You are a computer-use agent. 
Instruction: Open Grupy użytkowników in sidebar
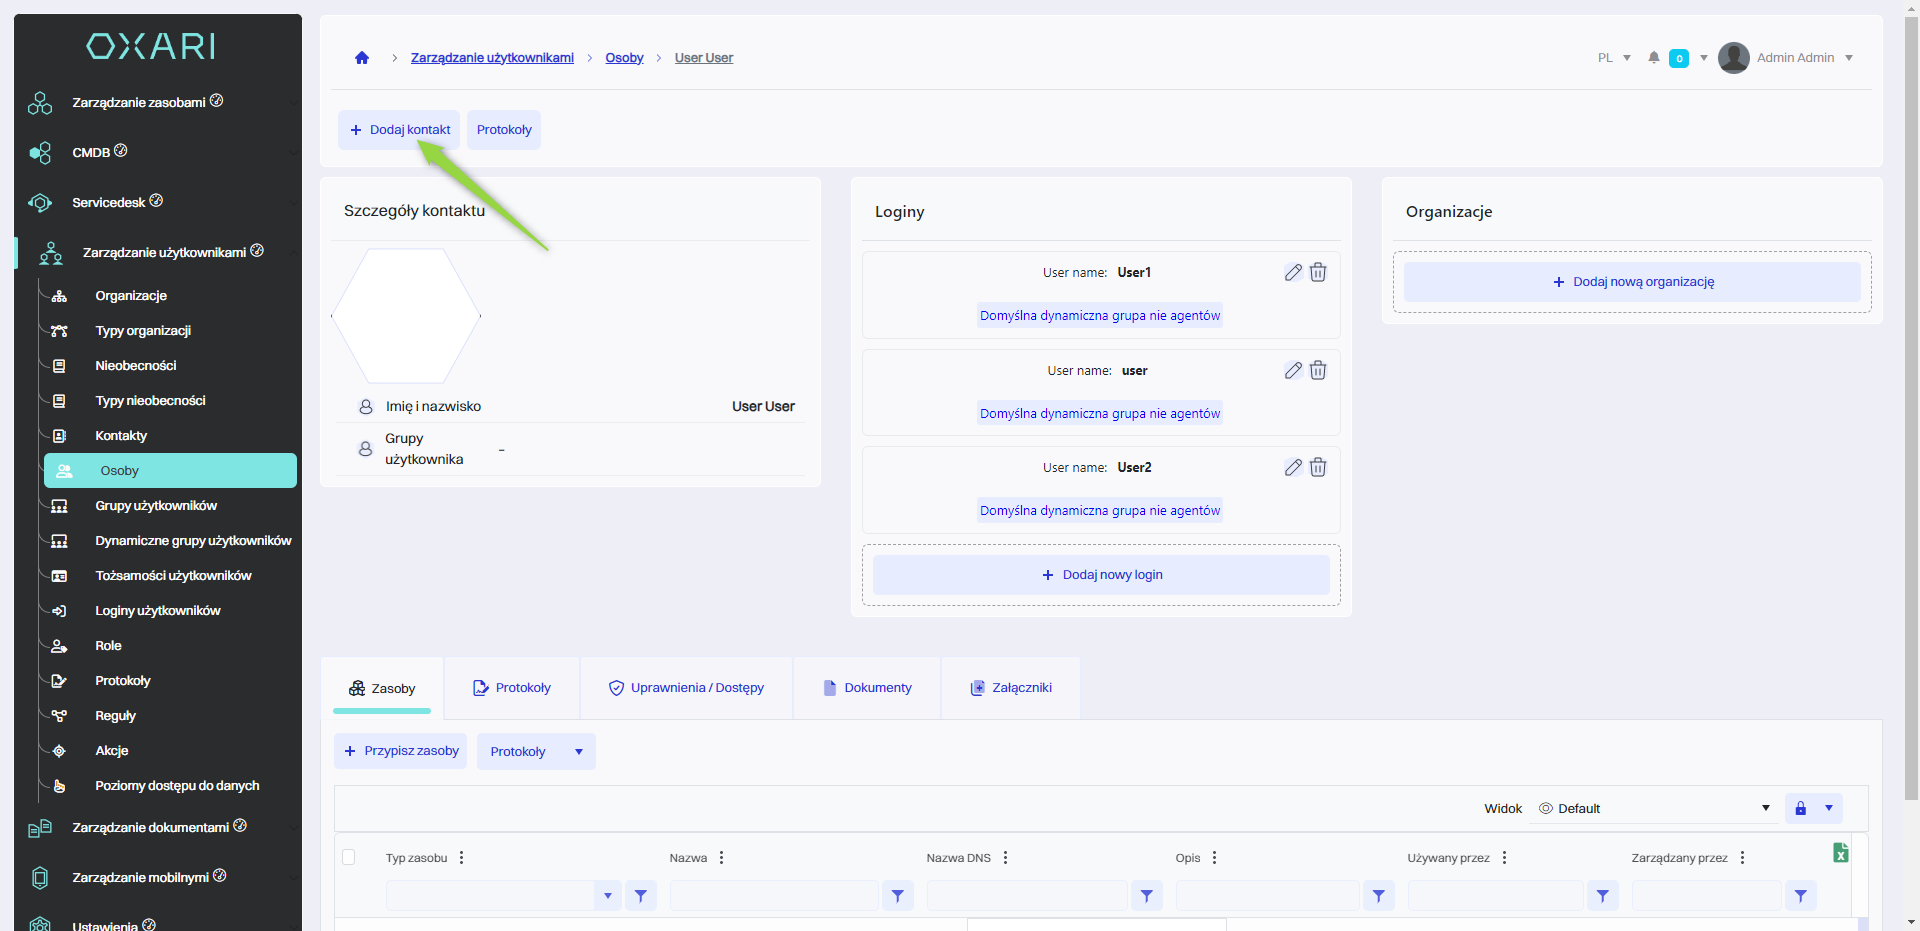pos(156,506)
